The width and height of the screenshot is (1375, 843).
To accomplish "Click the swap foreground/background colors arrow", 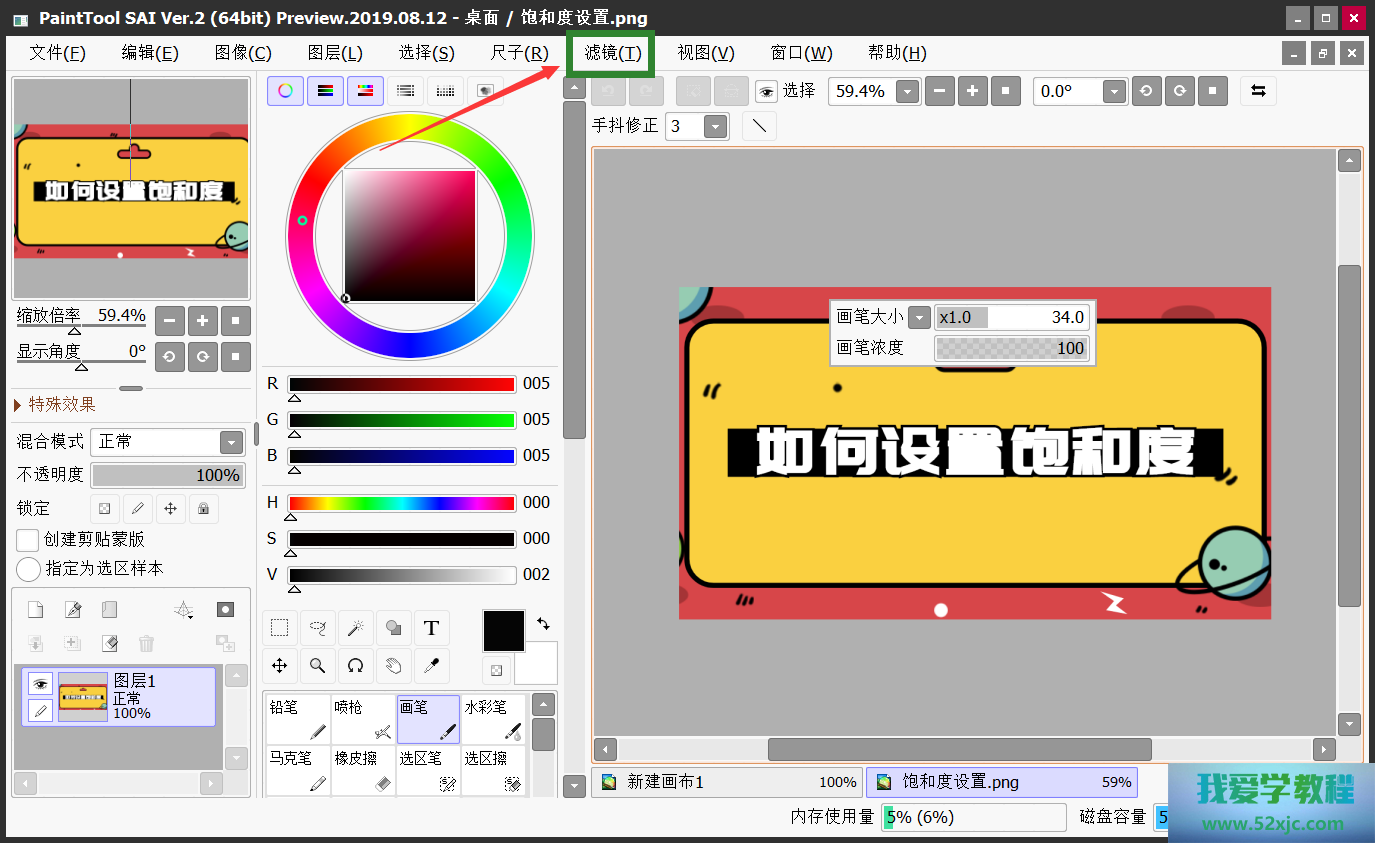I will click(543, 623).
